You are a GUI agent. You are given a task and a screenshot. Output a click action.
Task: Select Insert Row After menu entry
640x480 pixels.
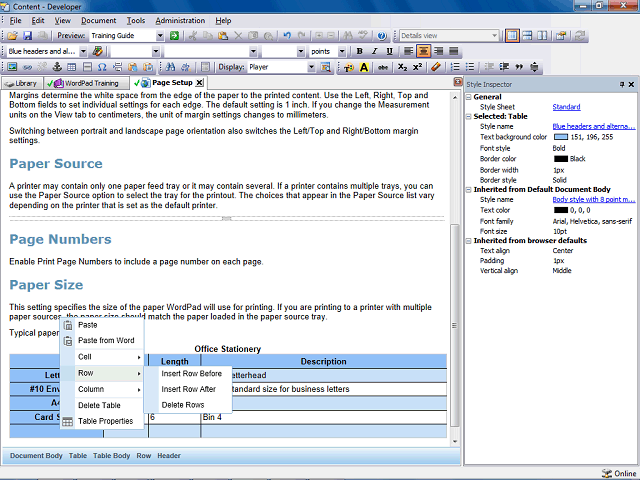(188, 389)
